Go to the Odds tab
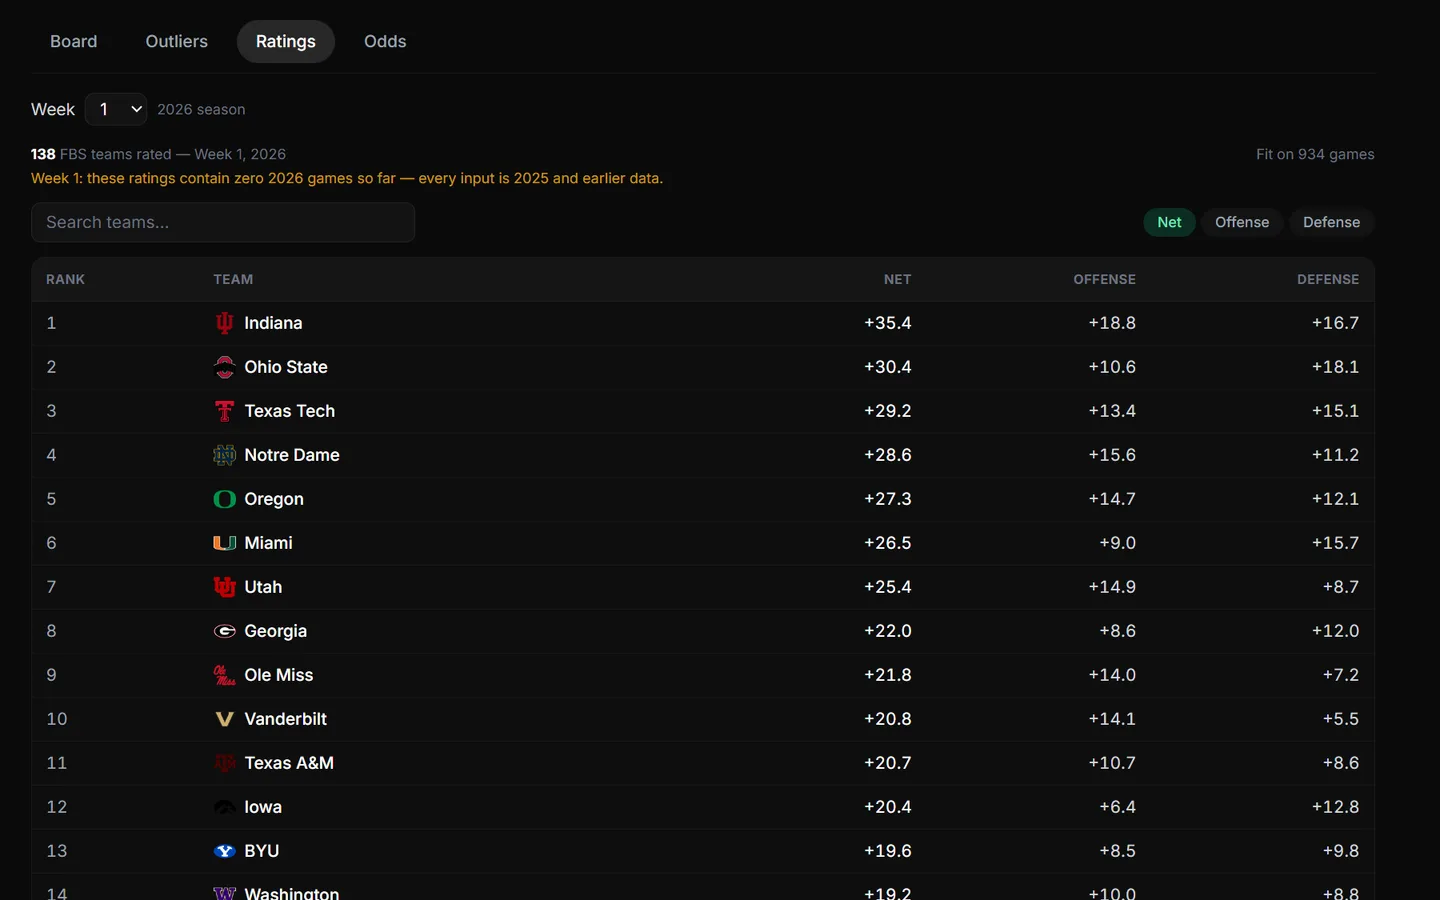This screenshot has width=1440, height=900. [385, 41]
